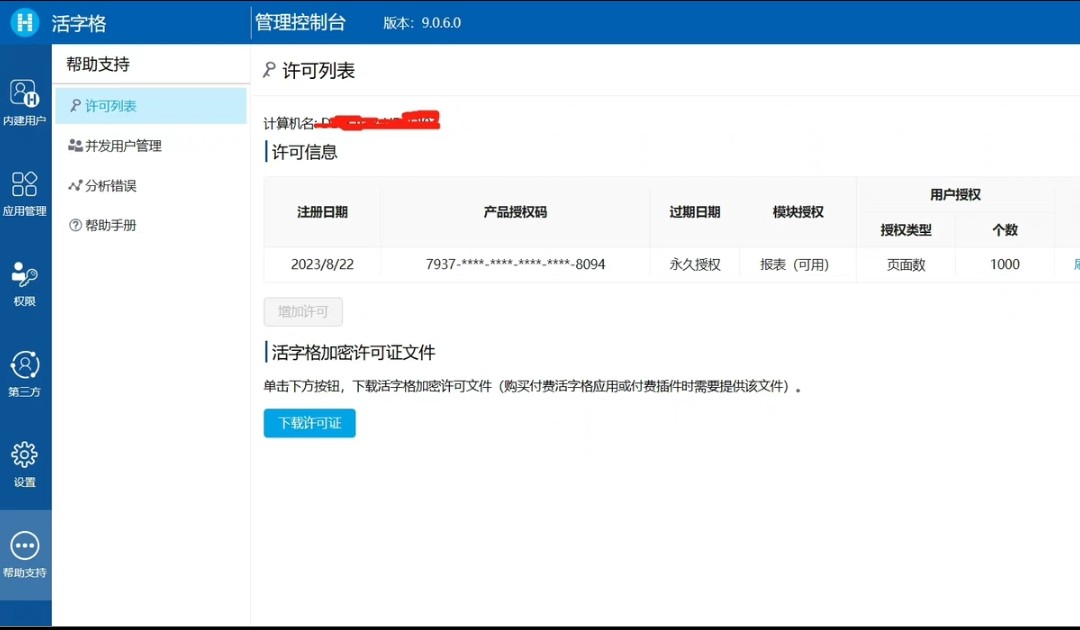Click the users icon beside 并发用户管理
Image resolution: width=1080 pixels, height=630 pixels.
pyautogui.click(x=75, y=145)
